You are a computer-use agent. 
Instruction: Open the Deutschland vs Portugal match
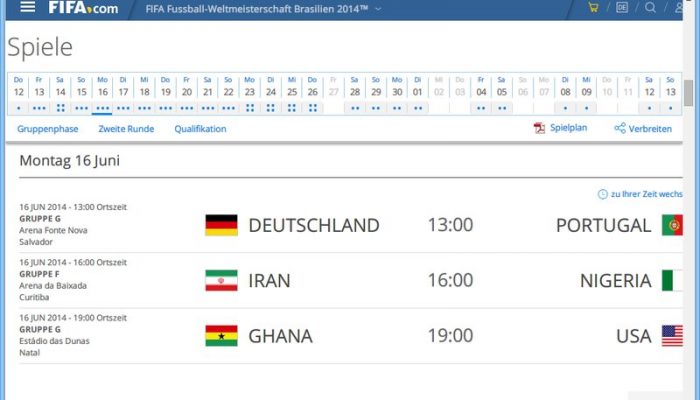[x=350, y=225]
